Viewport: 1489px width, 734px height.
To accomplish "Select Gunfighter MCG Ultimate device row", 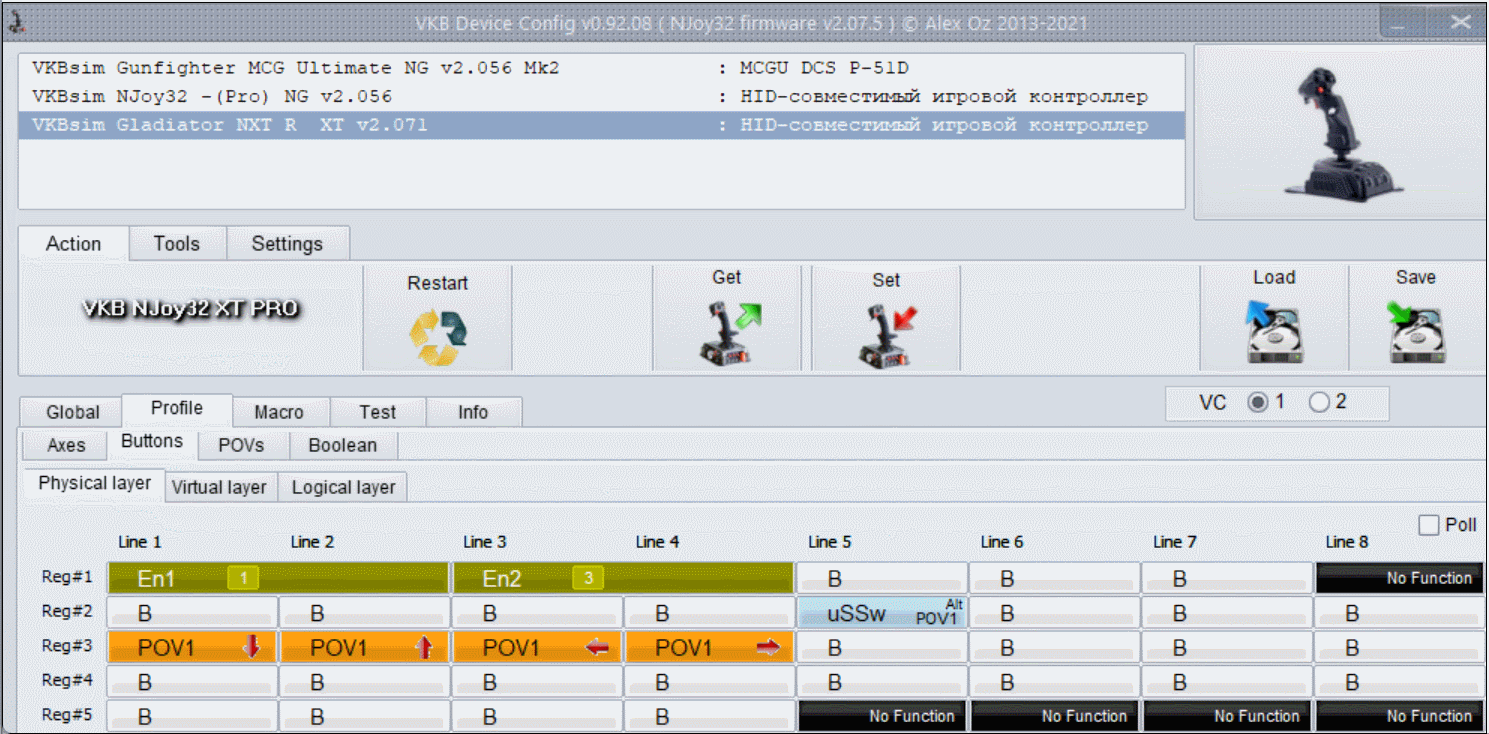I will [601, 69].
